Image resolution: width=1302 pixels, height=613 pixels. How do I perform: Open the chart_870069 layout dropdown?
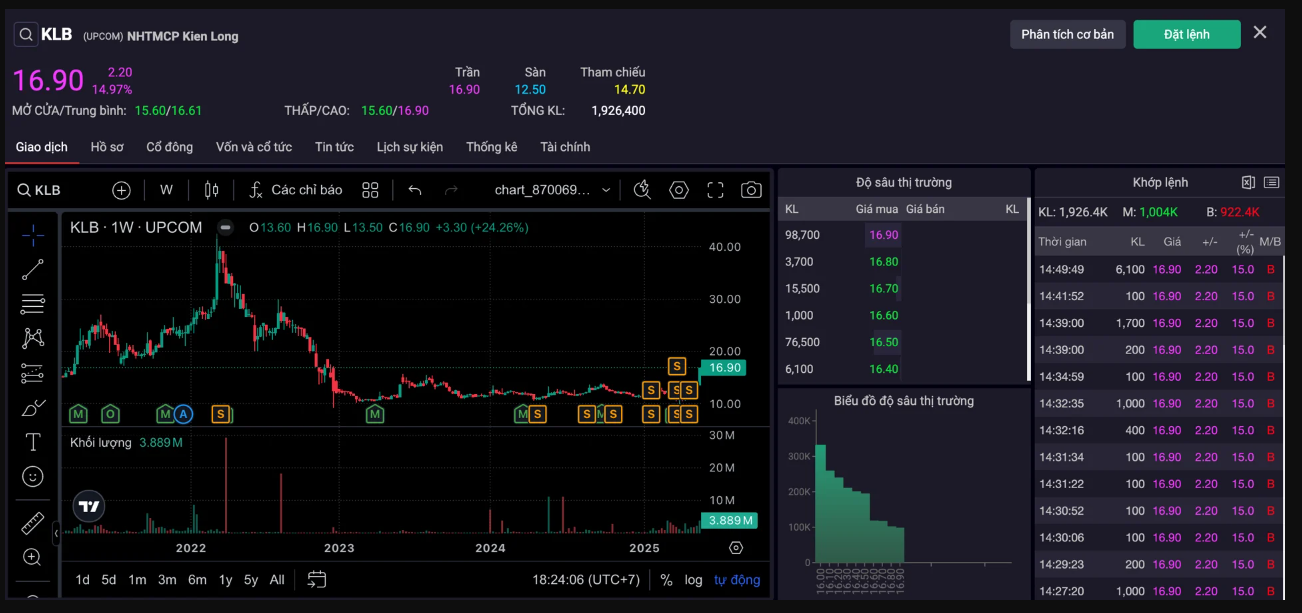553,190
